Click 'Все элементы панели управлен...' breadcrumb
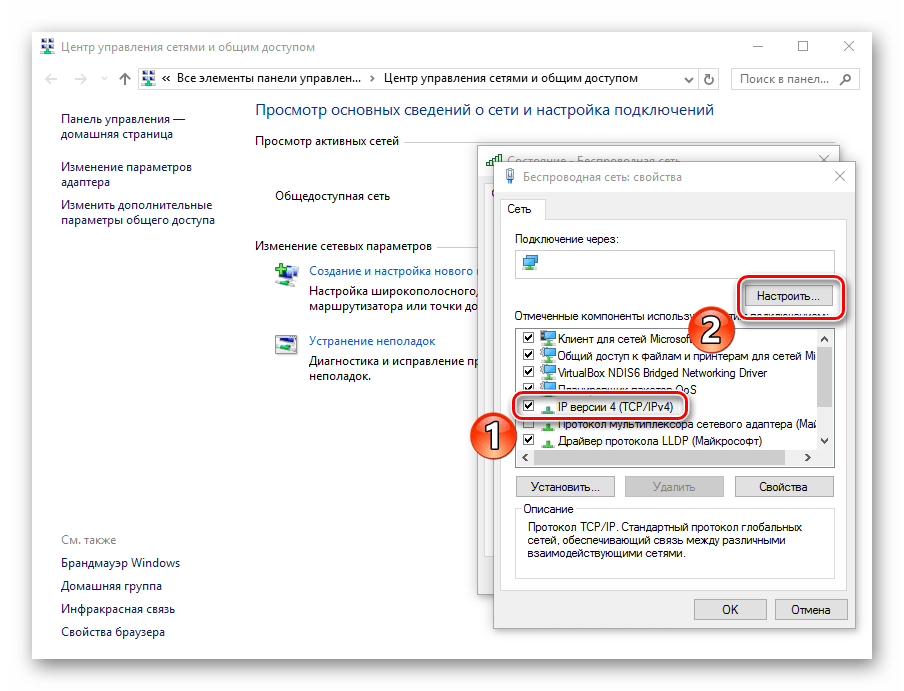This screenshot has width=904, height=691. [269, 78]
